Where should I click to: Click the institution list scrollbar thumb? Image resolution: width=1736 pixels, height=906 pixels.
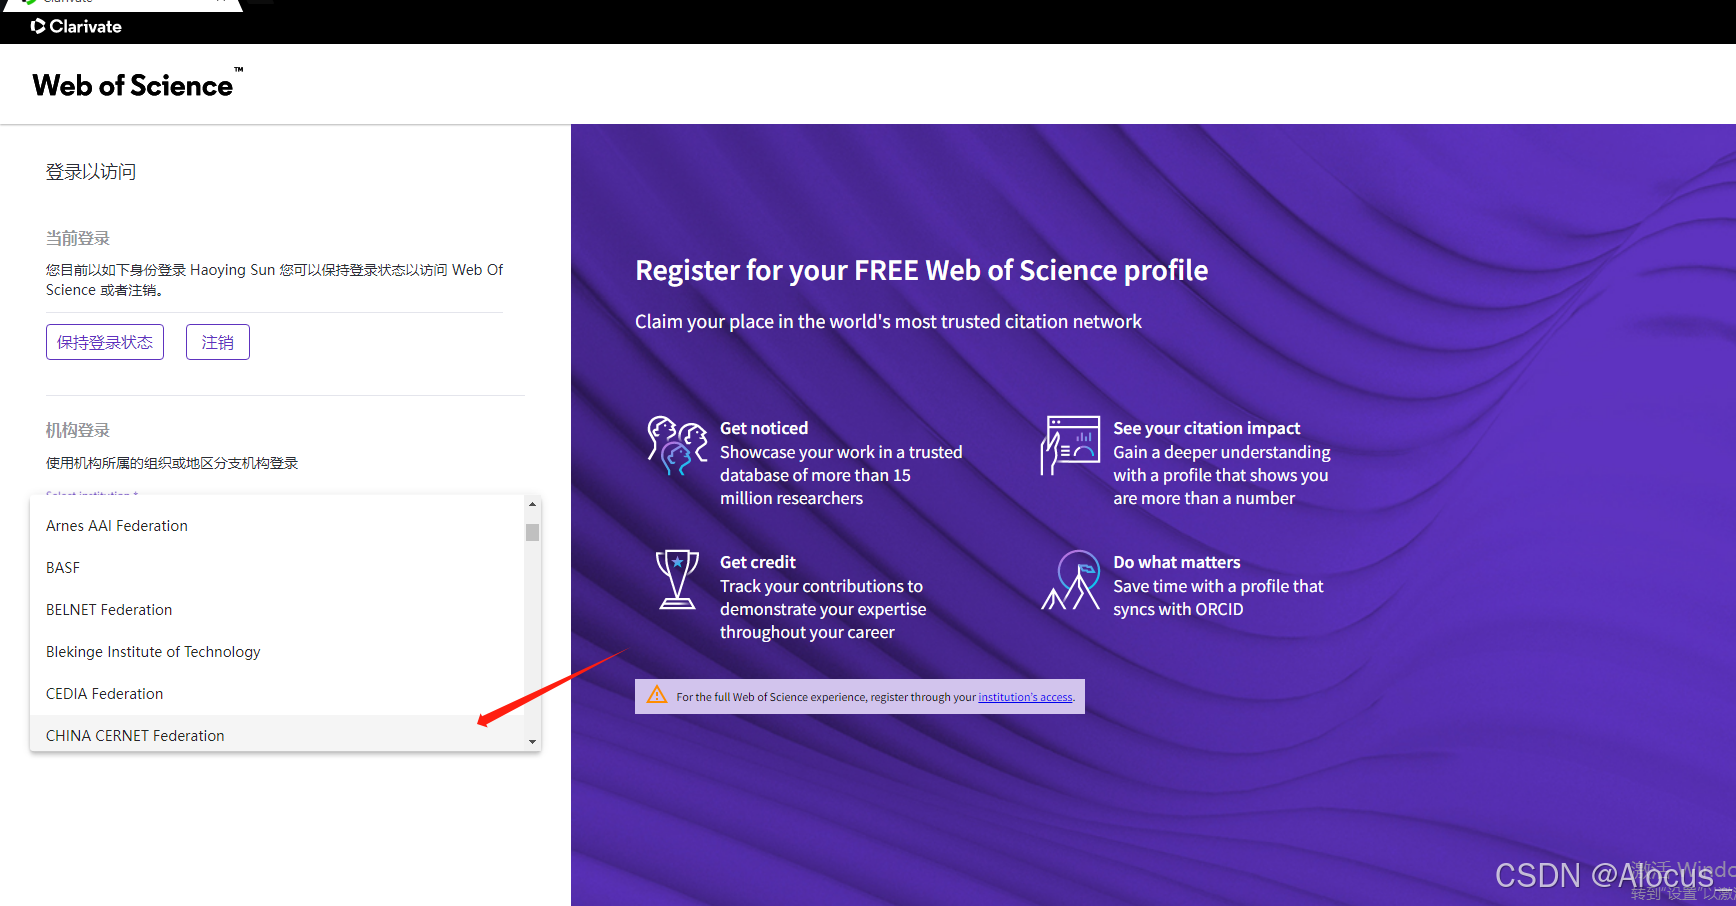coord(532,532)
